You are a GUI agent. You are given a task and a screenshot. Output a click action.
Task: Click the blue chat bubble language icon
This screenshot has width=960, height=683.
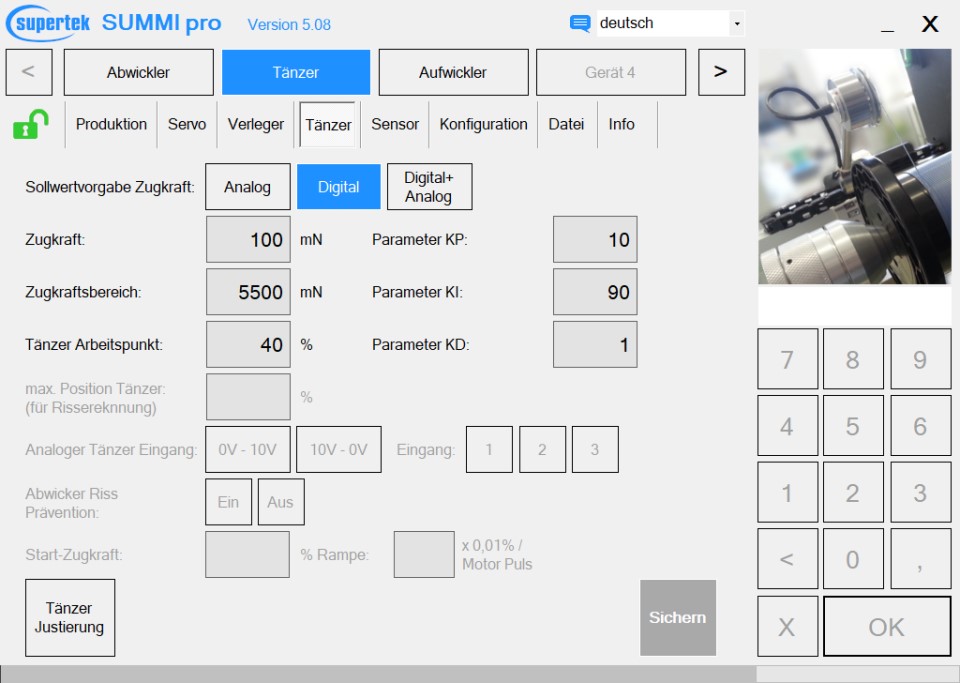579,24
